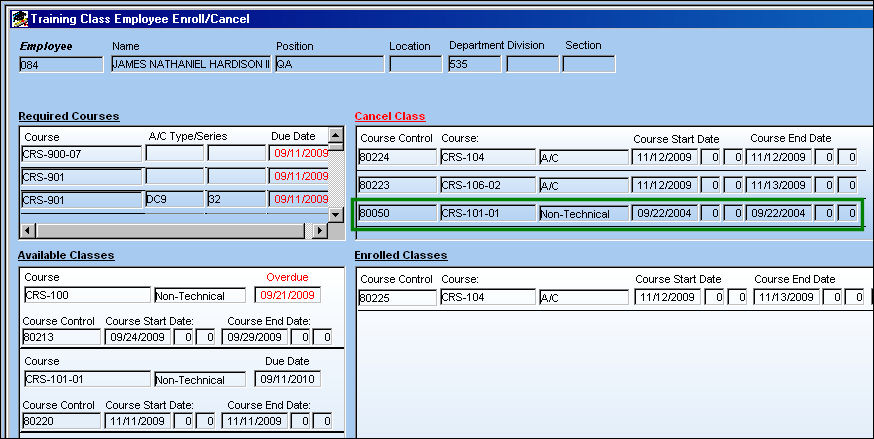Screen dimensions: 874x439
Task: Click the window title bar application icon
Action: (20, 18)
